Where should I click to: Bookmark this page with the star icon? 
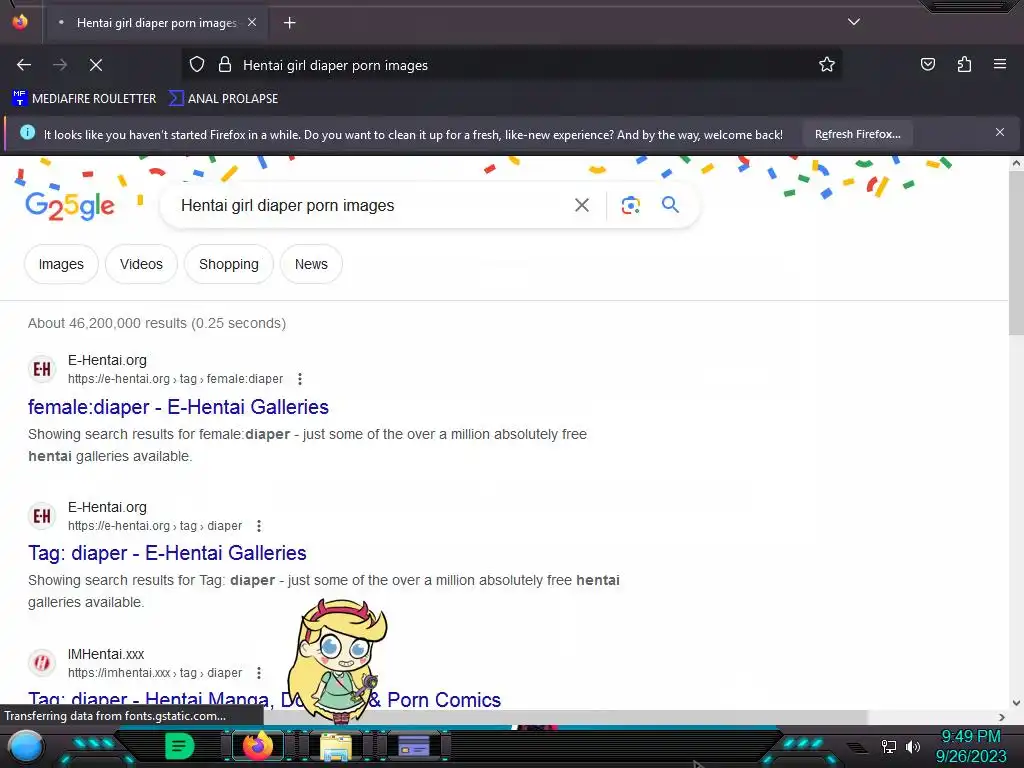point(827,65)
